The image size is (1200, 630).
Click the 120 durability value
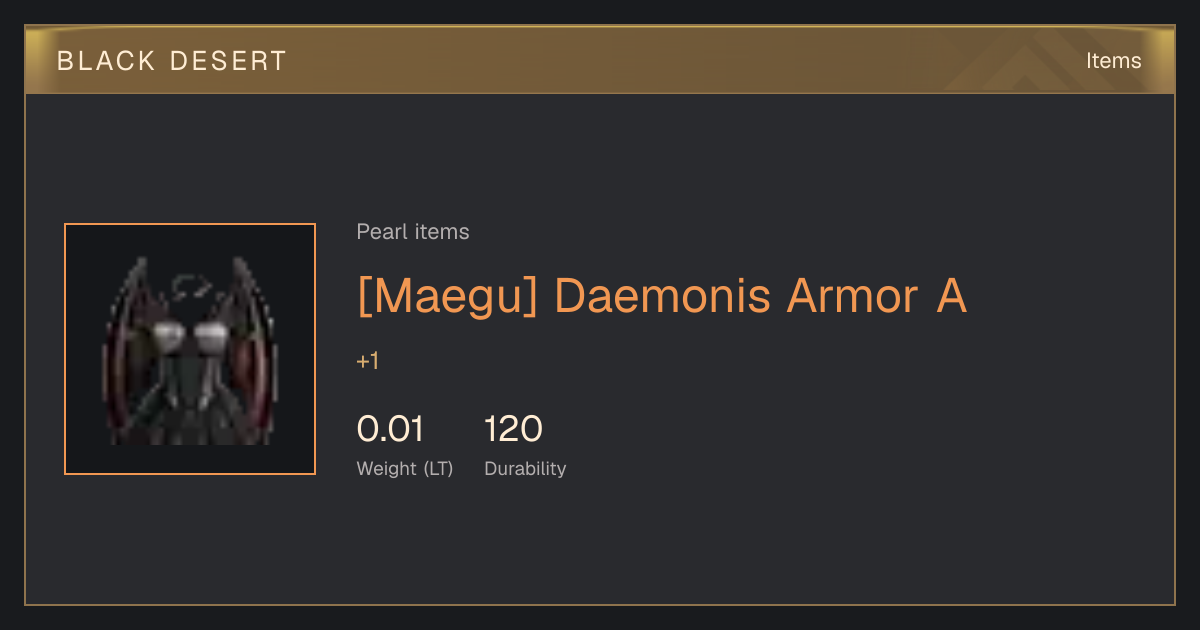pos(513,429)
